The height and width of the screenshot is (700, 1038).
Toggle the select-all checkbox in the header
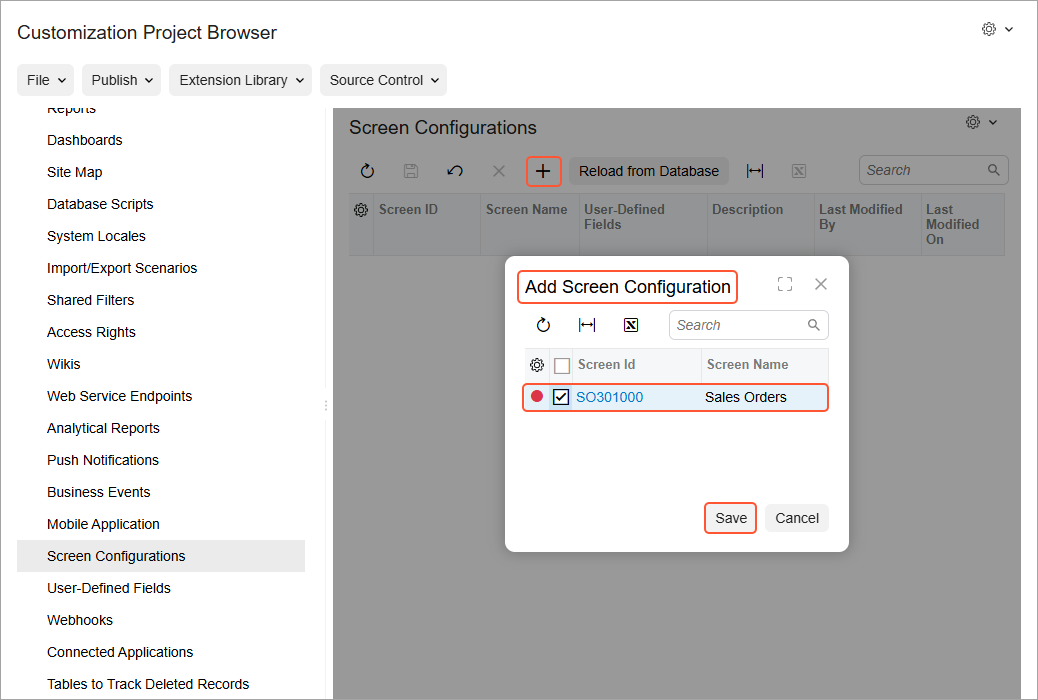pos(562,365)
